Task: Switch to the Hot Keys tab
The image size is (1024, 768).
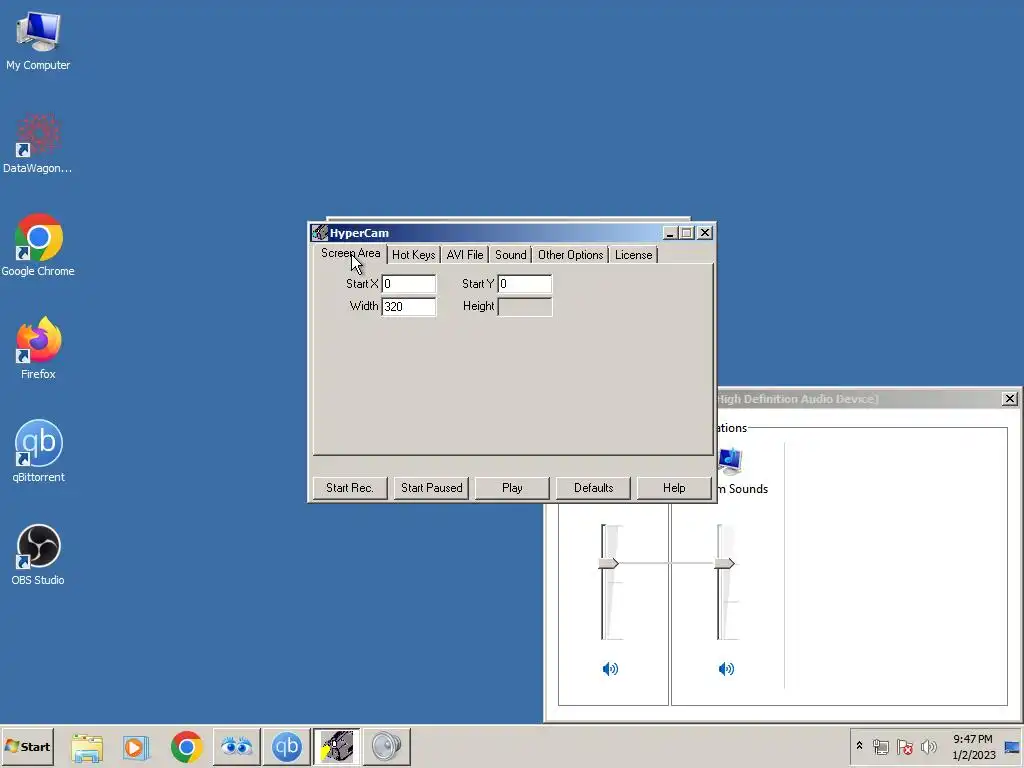Action: click(413, 255)
